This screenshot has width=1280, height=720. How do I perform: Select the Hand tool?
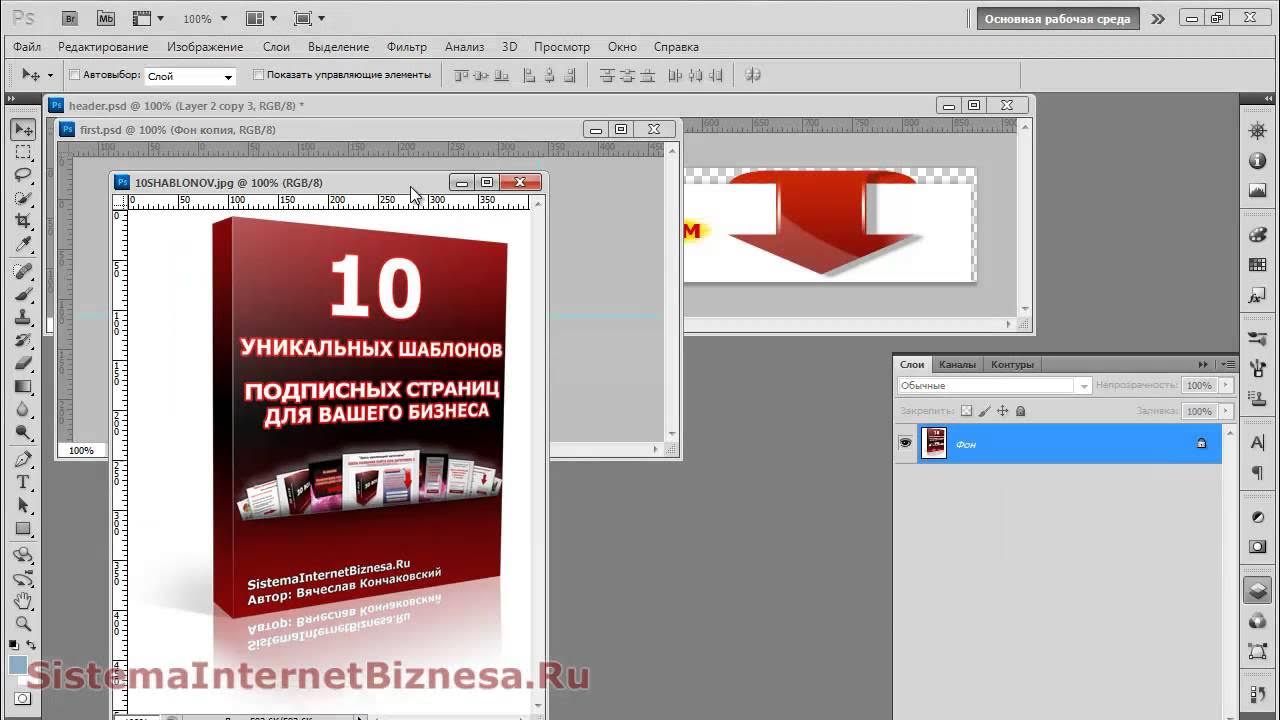[23, 601]
